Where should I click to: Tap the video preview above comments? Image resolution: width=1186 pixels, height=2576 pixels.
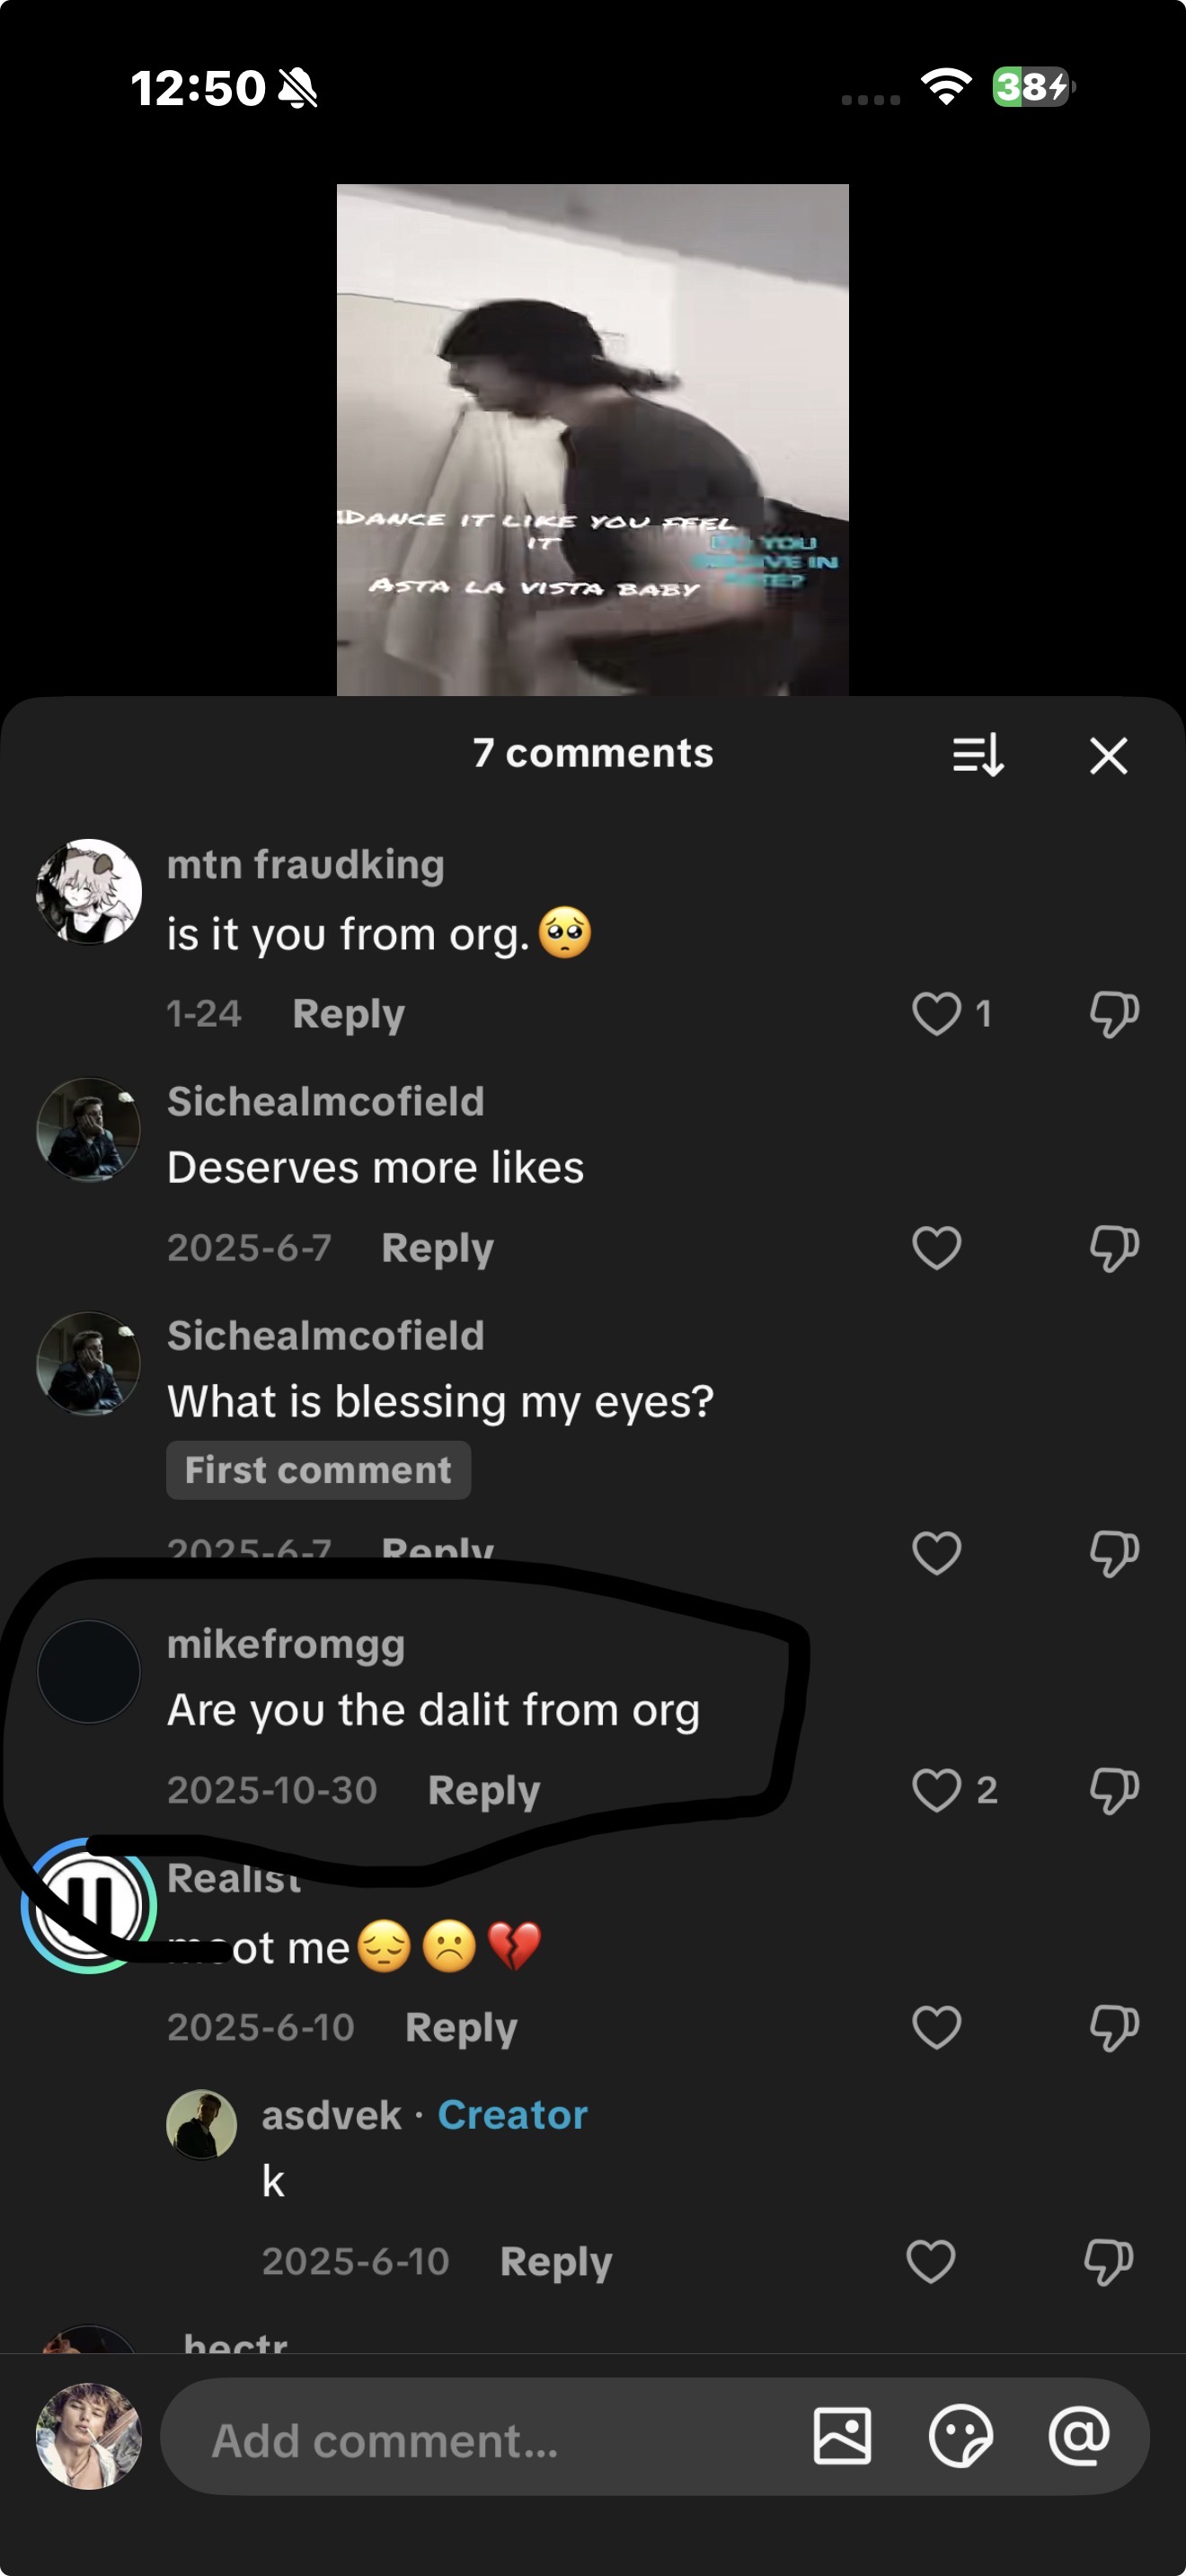click(x=592, y=440)
